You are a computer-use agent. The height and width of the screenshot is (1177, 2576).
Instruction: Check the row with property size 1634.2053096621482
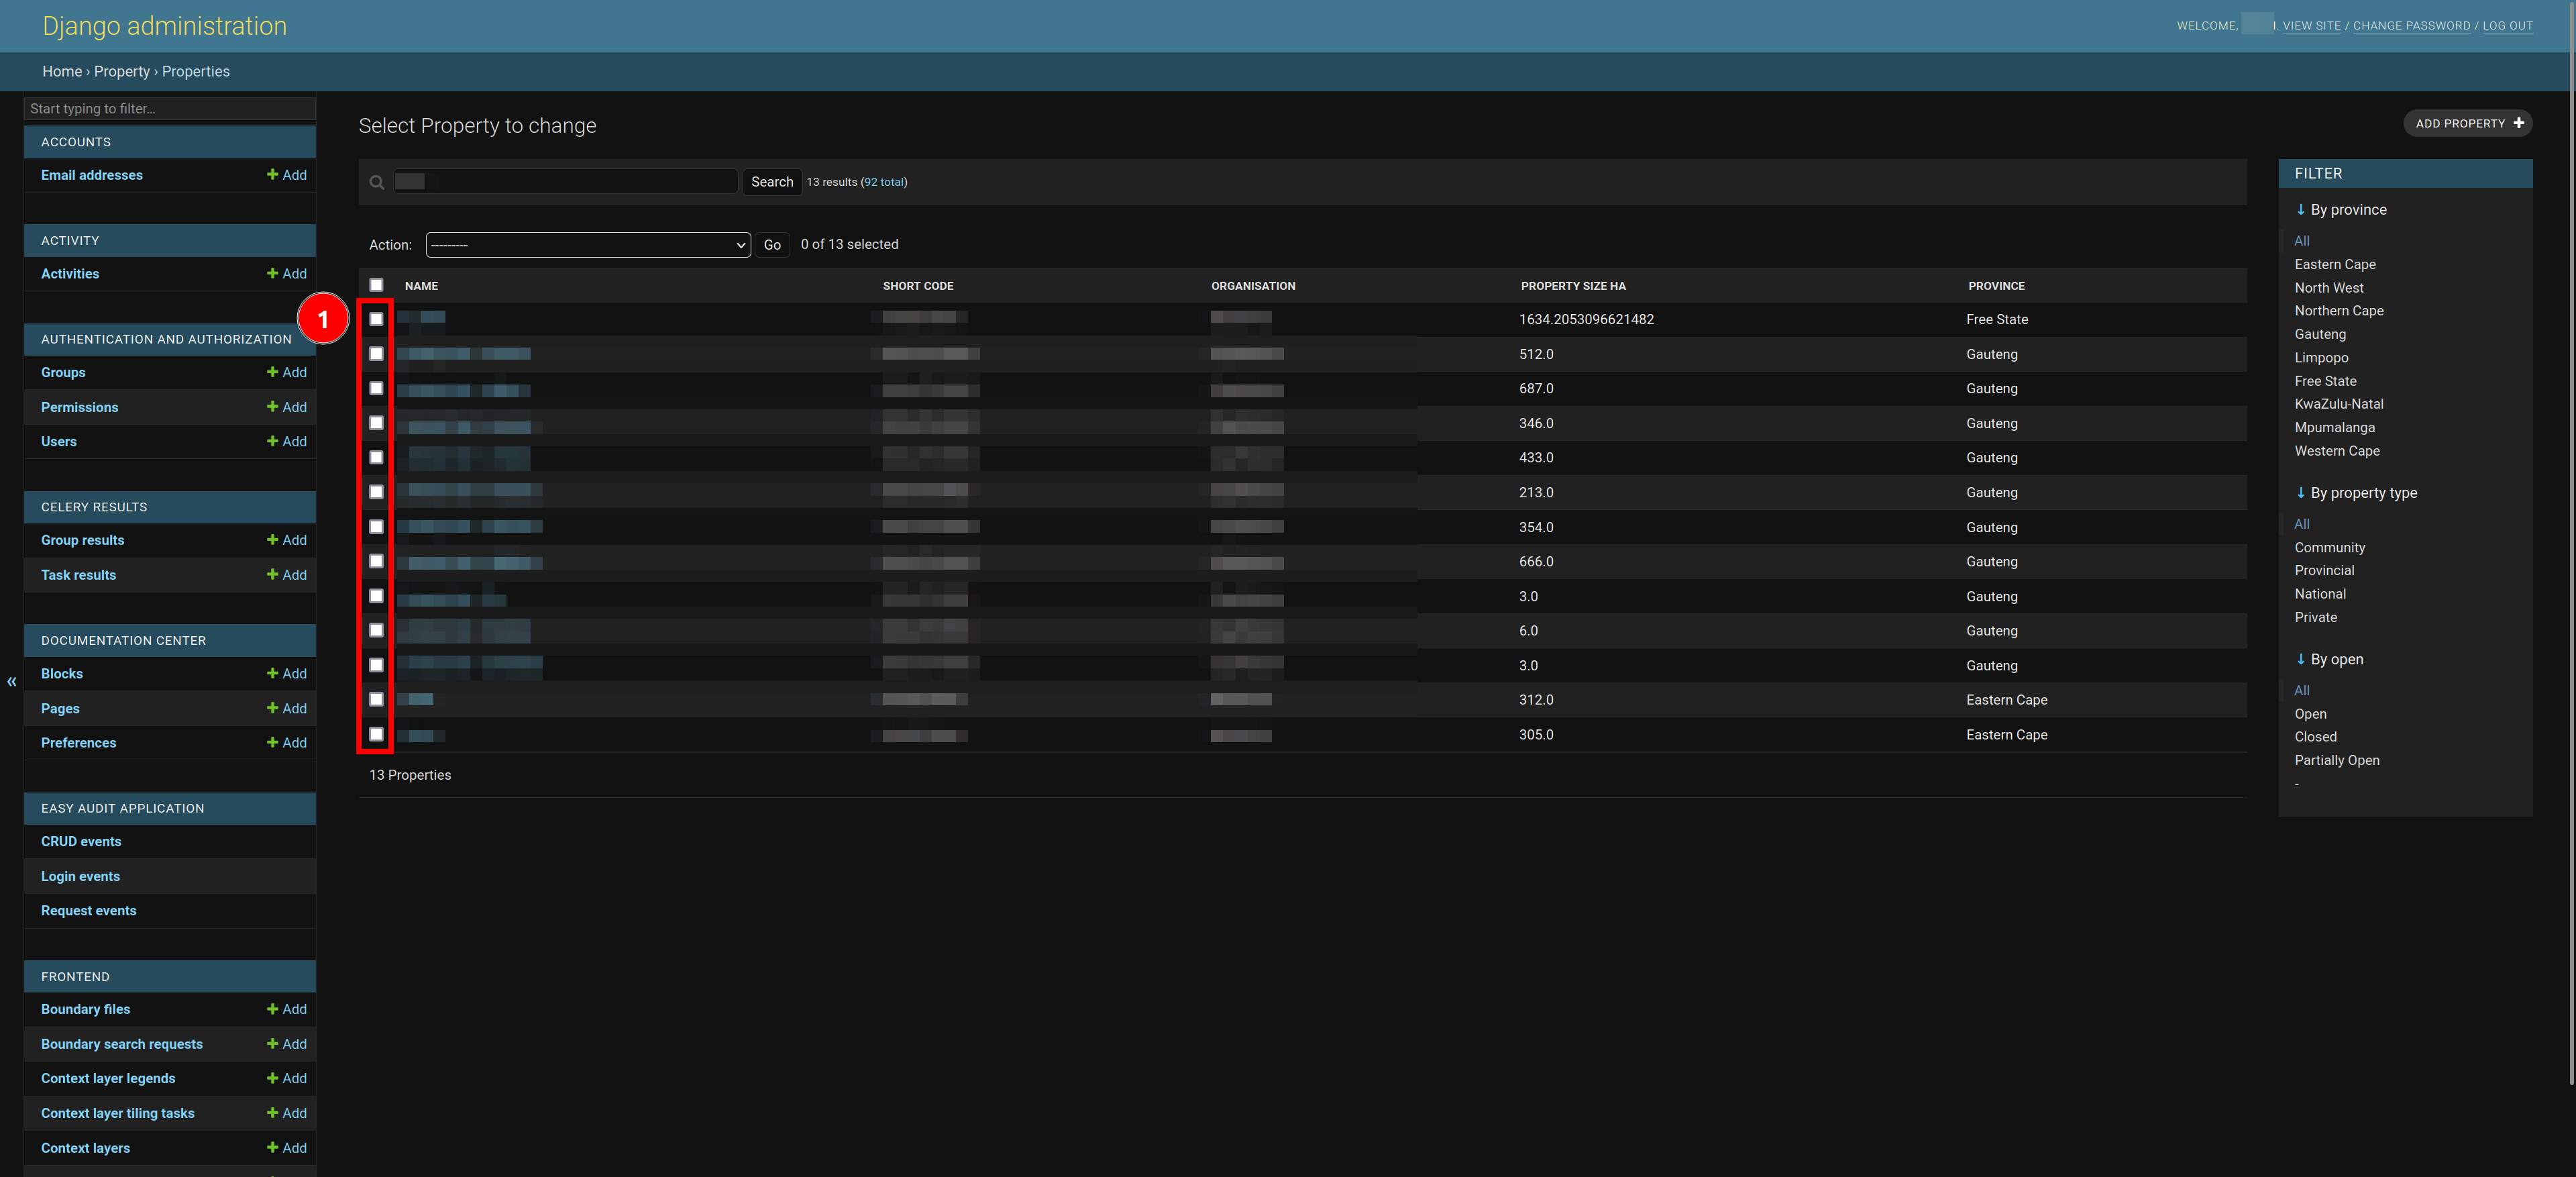[376, 319]
